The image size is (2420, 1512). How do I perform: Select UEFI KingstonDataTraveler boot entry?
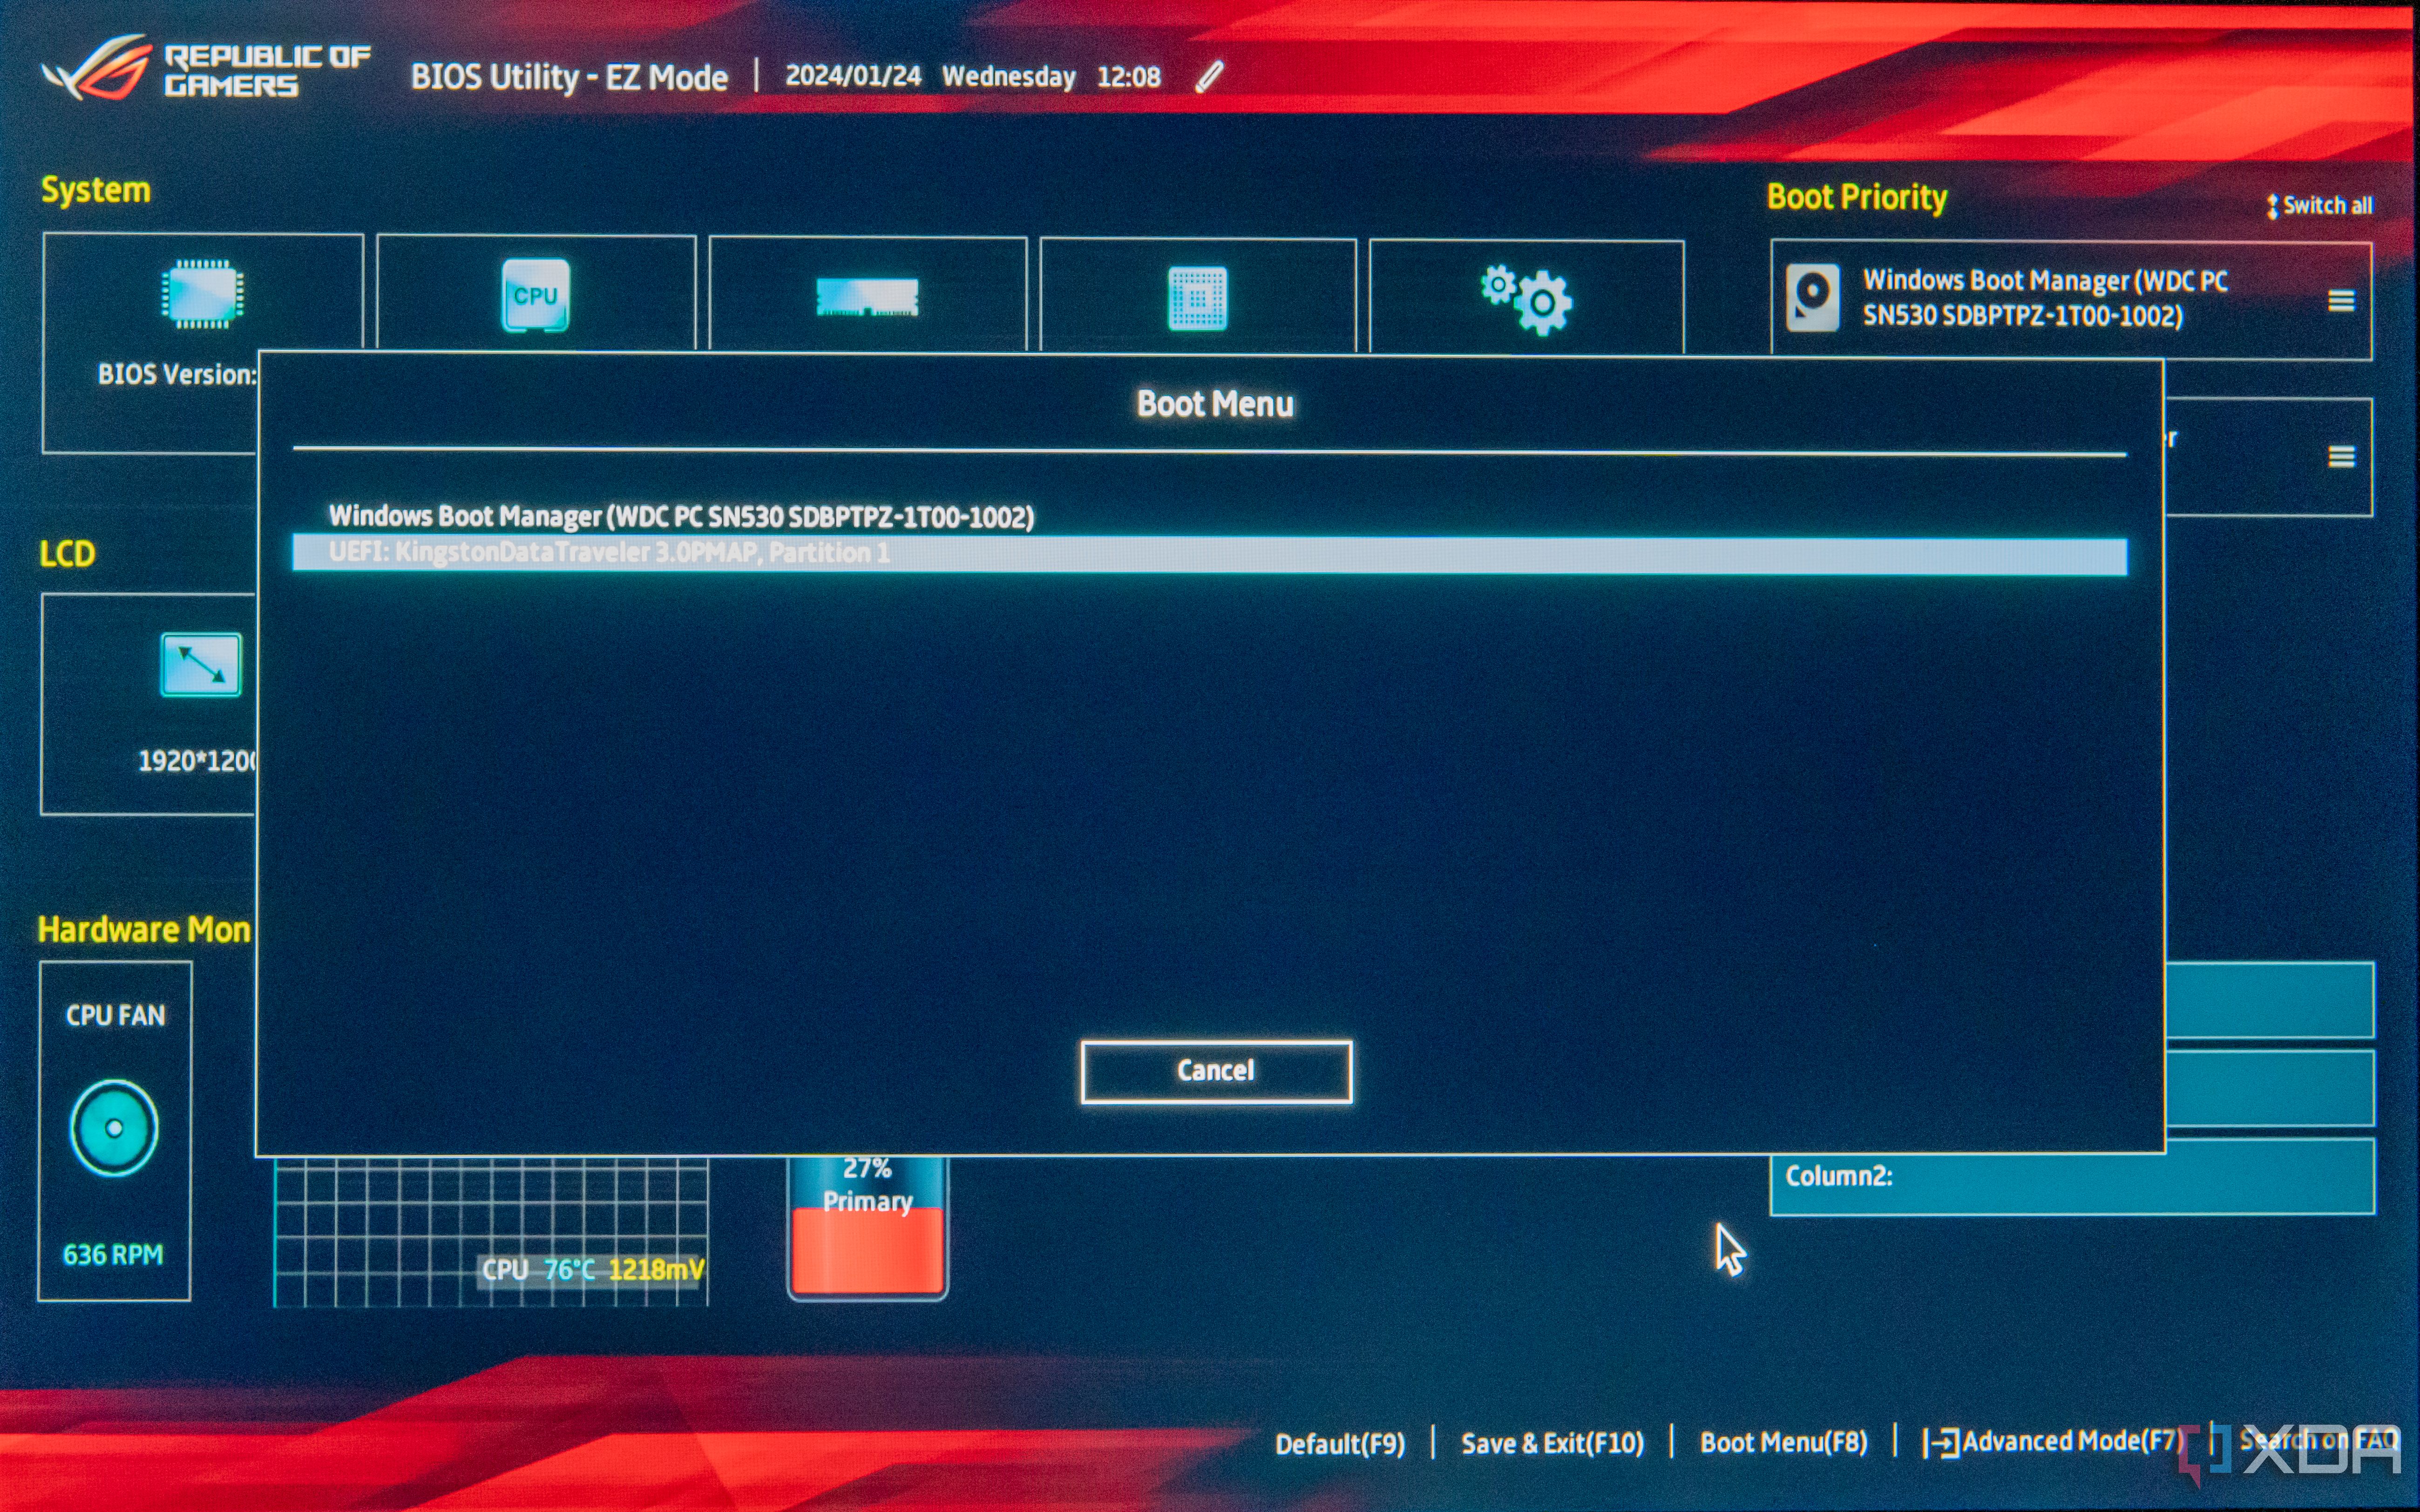(609, 554)
